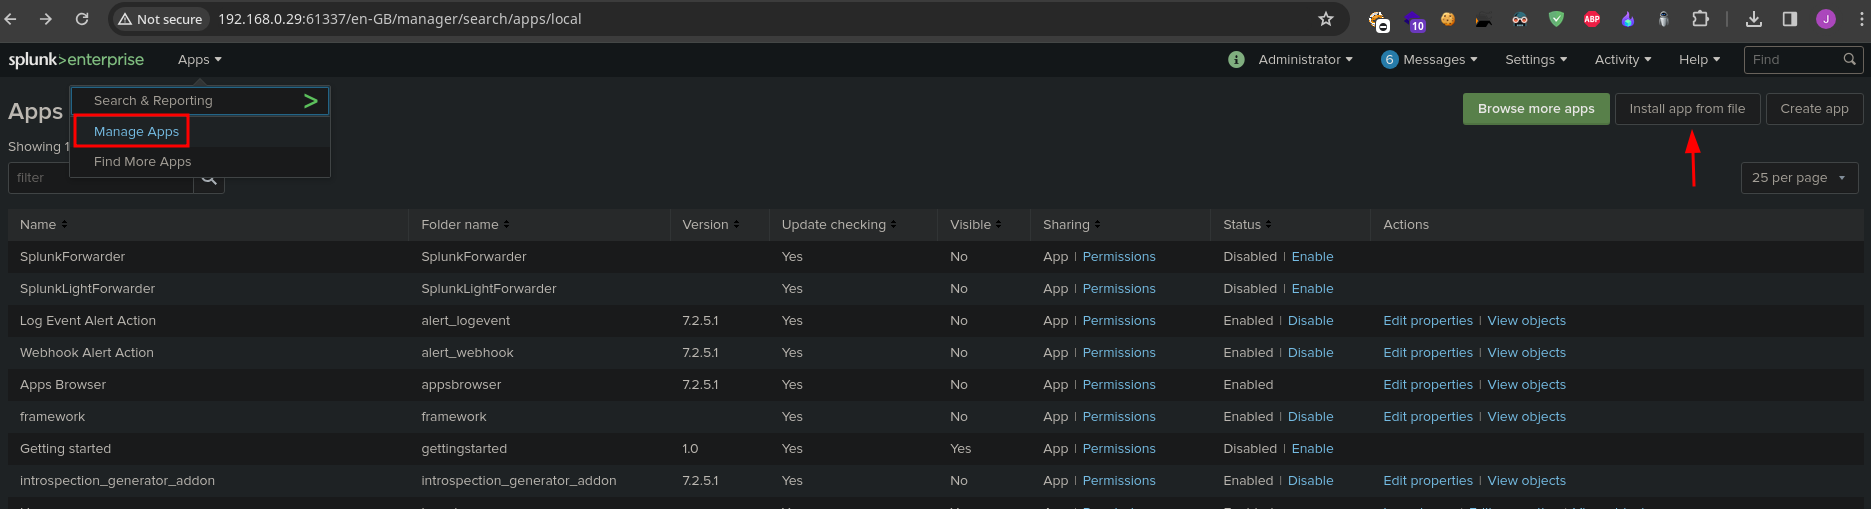Viewport: 1871px width, 509px height.
Task: Open the Settings dropdown
Action: [x=1536, y=60]
